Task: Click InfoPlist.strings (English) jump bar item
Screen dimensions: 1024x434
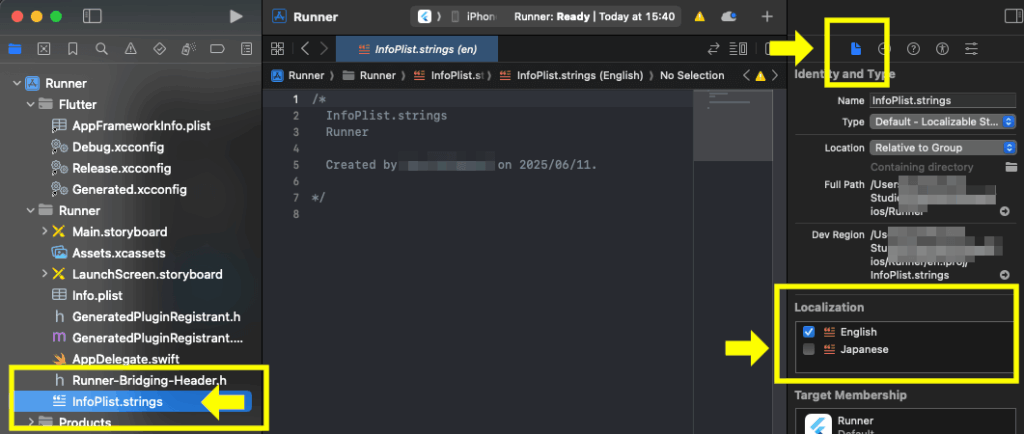Action: pos(572,76)
